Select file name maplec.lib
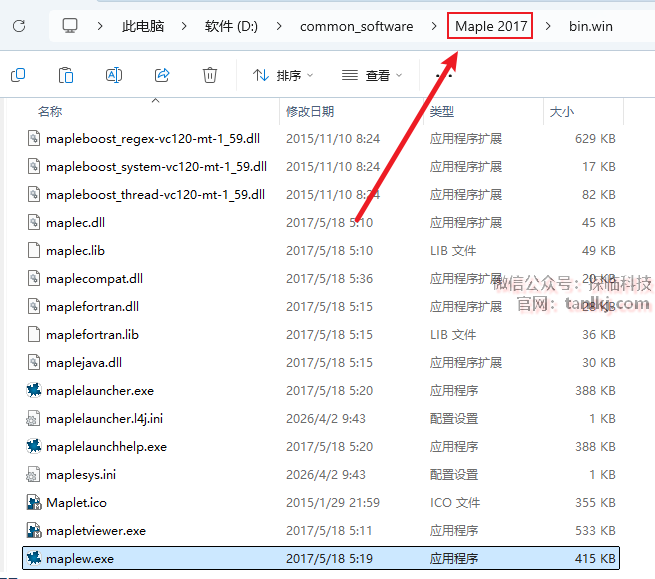655x579 pixels. point(75,251)
